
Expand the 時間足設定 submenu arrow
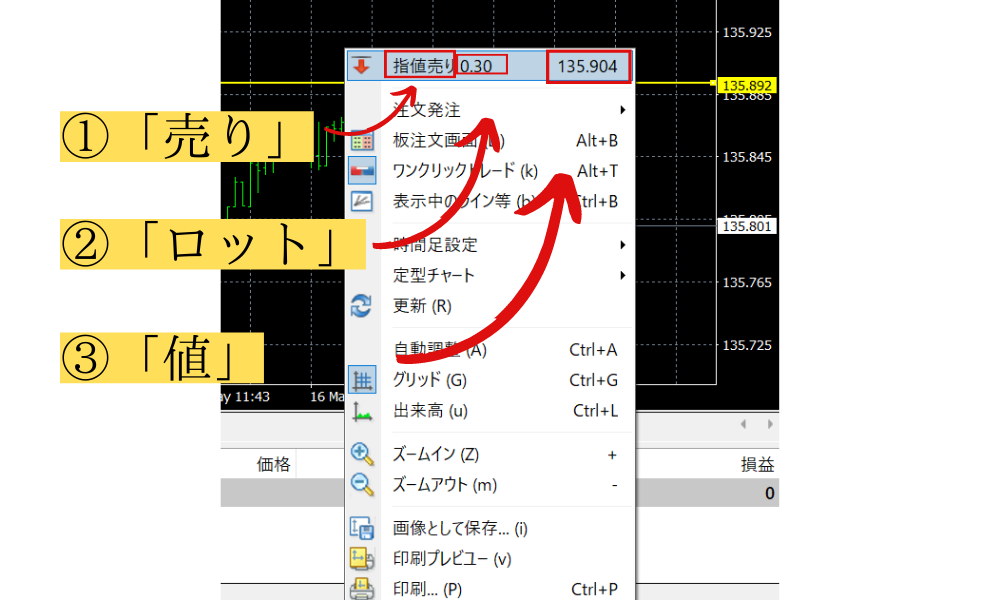point(622,245)
